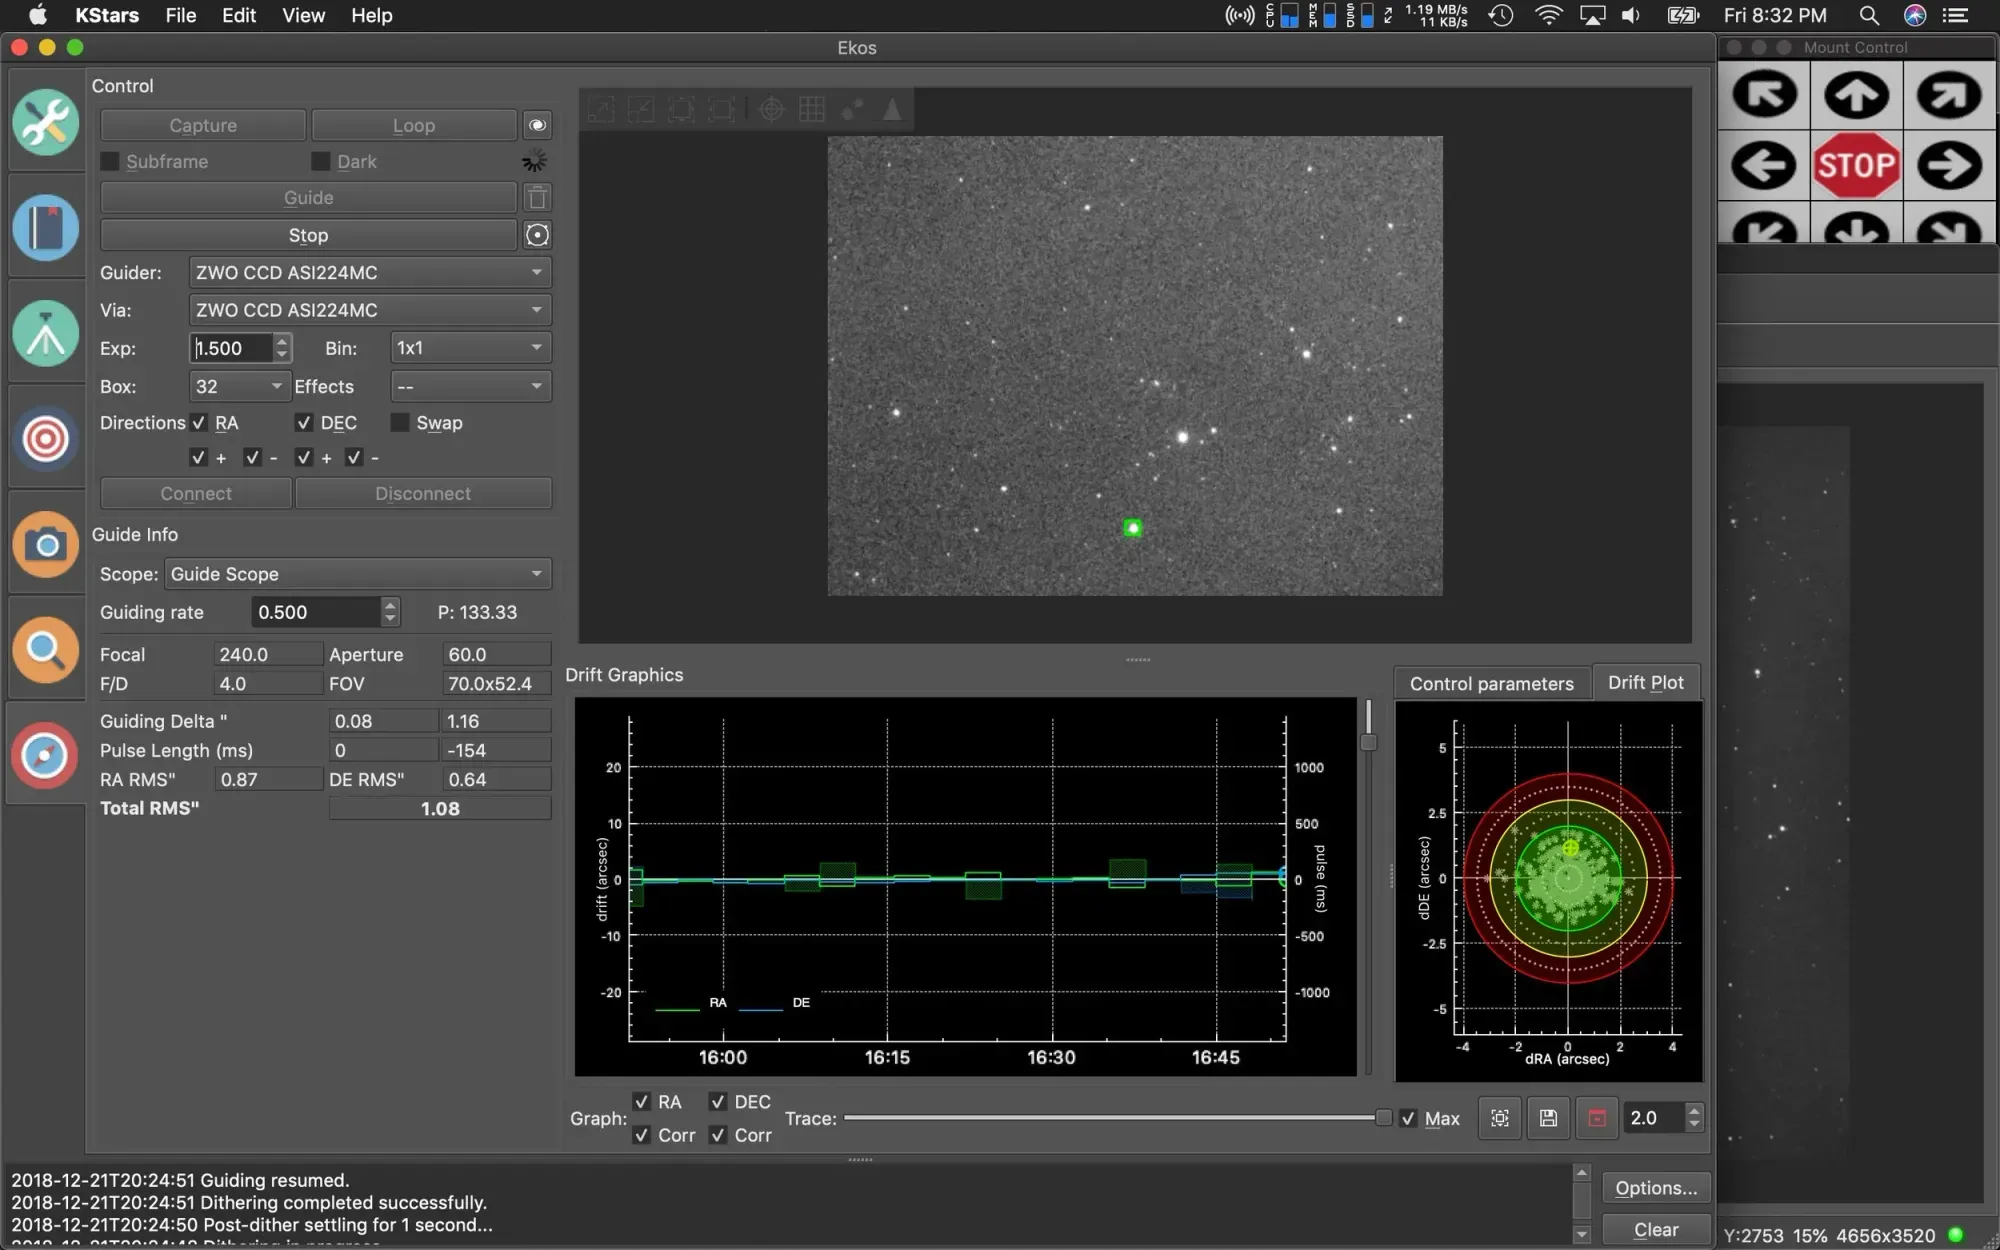Screen dimensions: 2000x1250
Task: Click the Trace slider track
Action: 1100,1118
